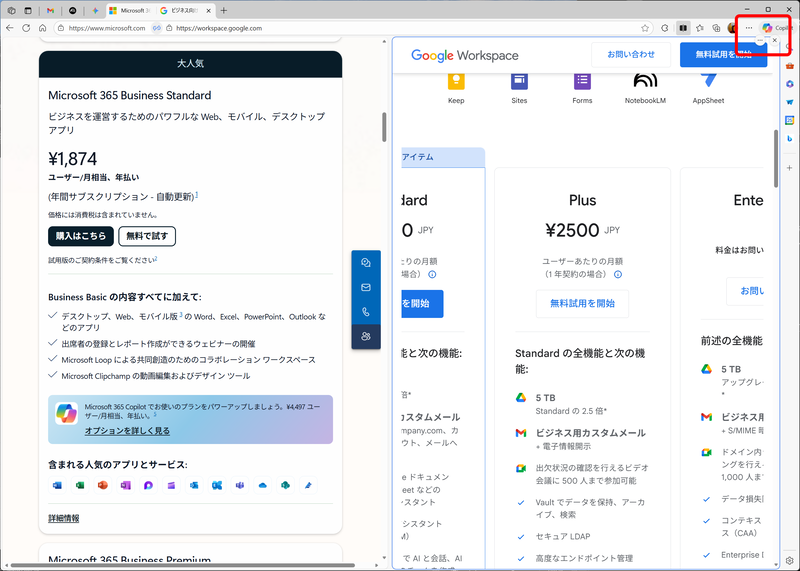Open split pane more options button

click(x=760, y=40)
